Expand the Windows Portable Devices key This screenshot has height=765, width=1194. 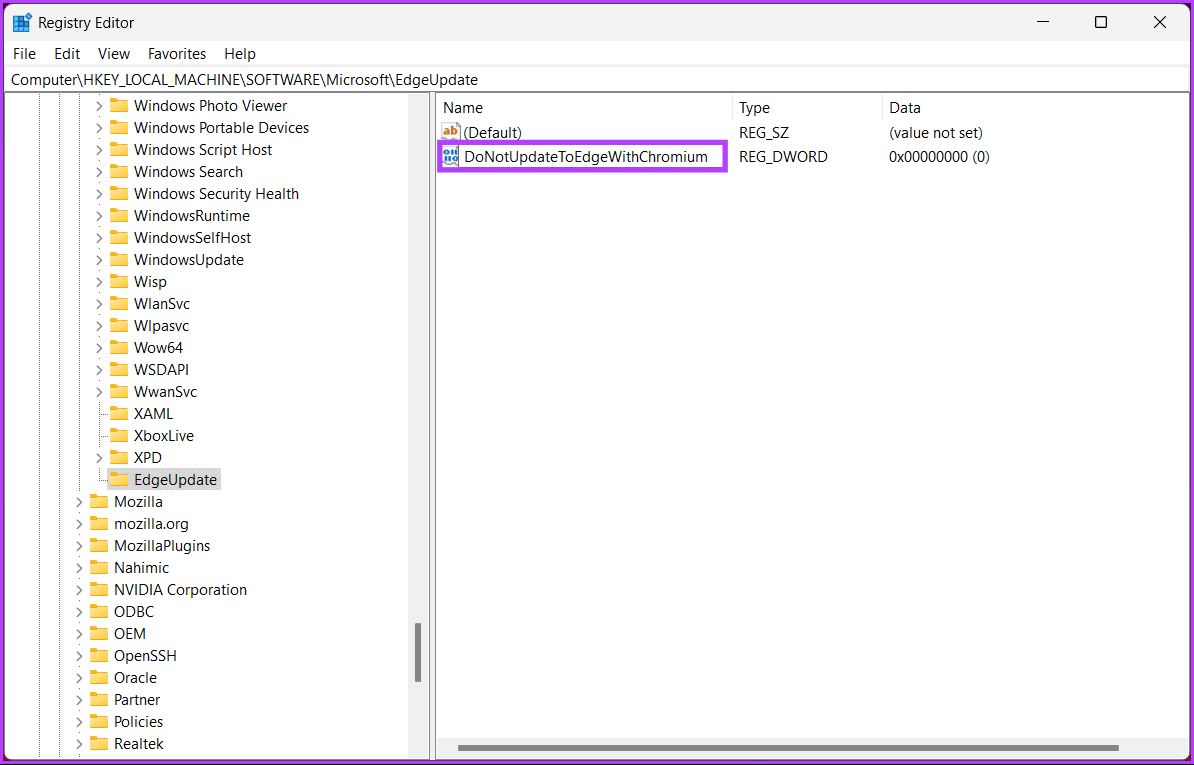pos(99,128)
